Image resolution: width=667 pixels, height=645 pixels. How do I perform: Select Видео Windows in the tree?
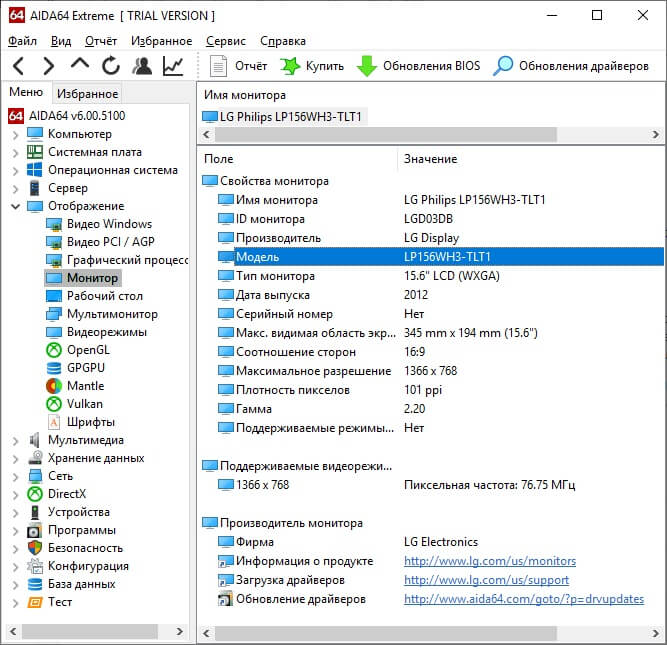pyautogui.click(x=99, y=224)
